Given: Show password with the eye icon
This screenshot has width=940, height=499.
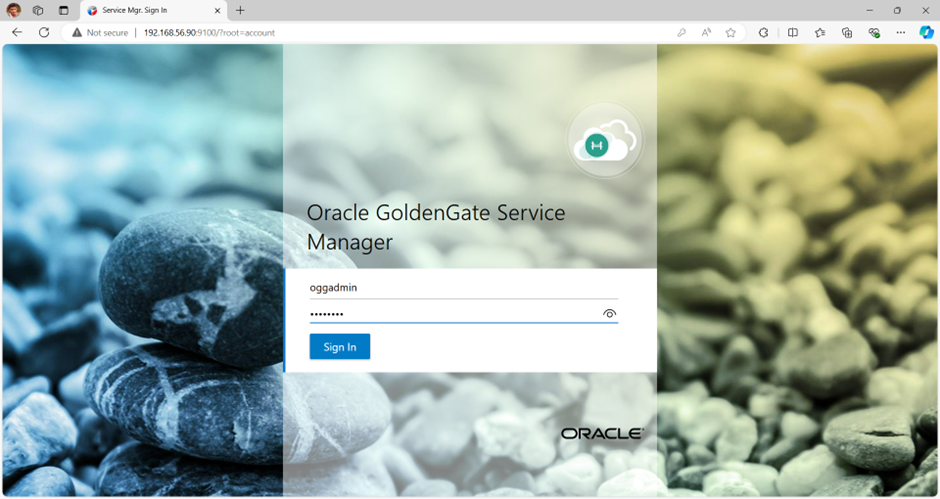Looking at the screenshot, I should point(609,314).
